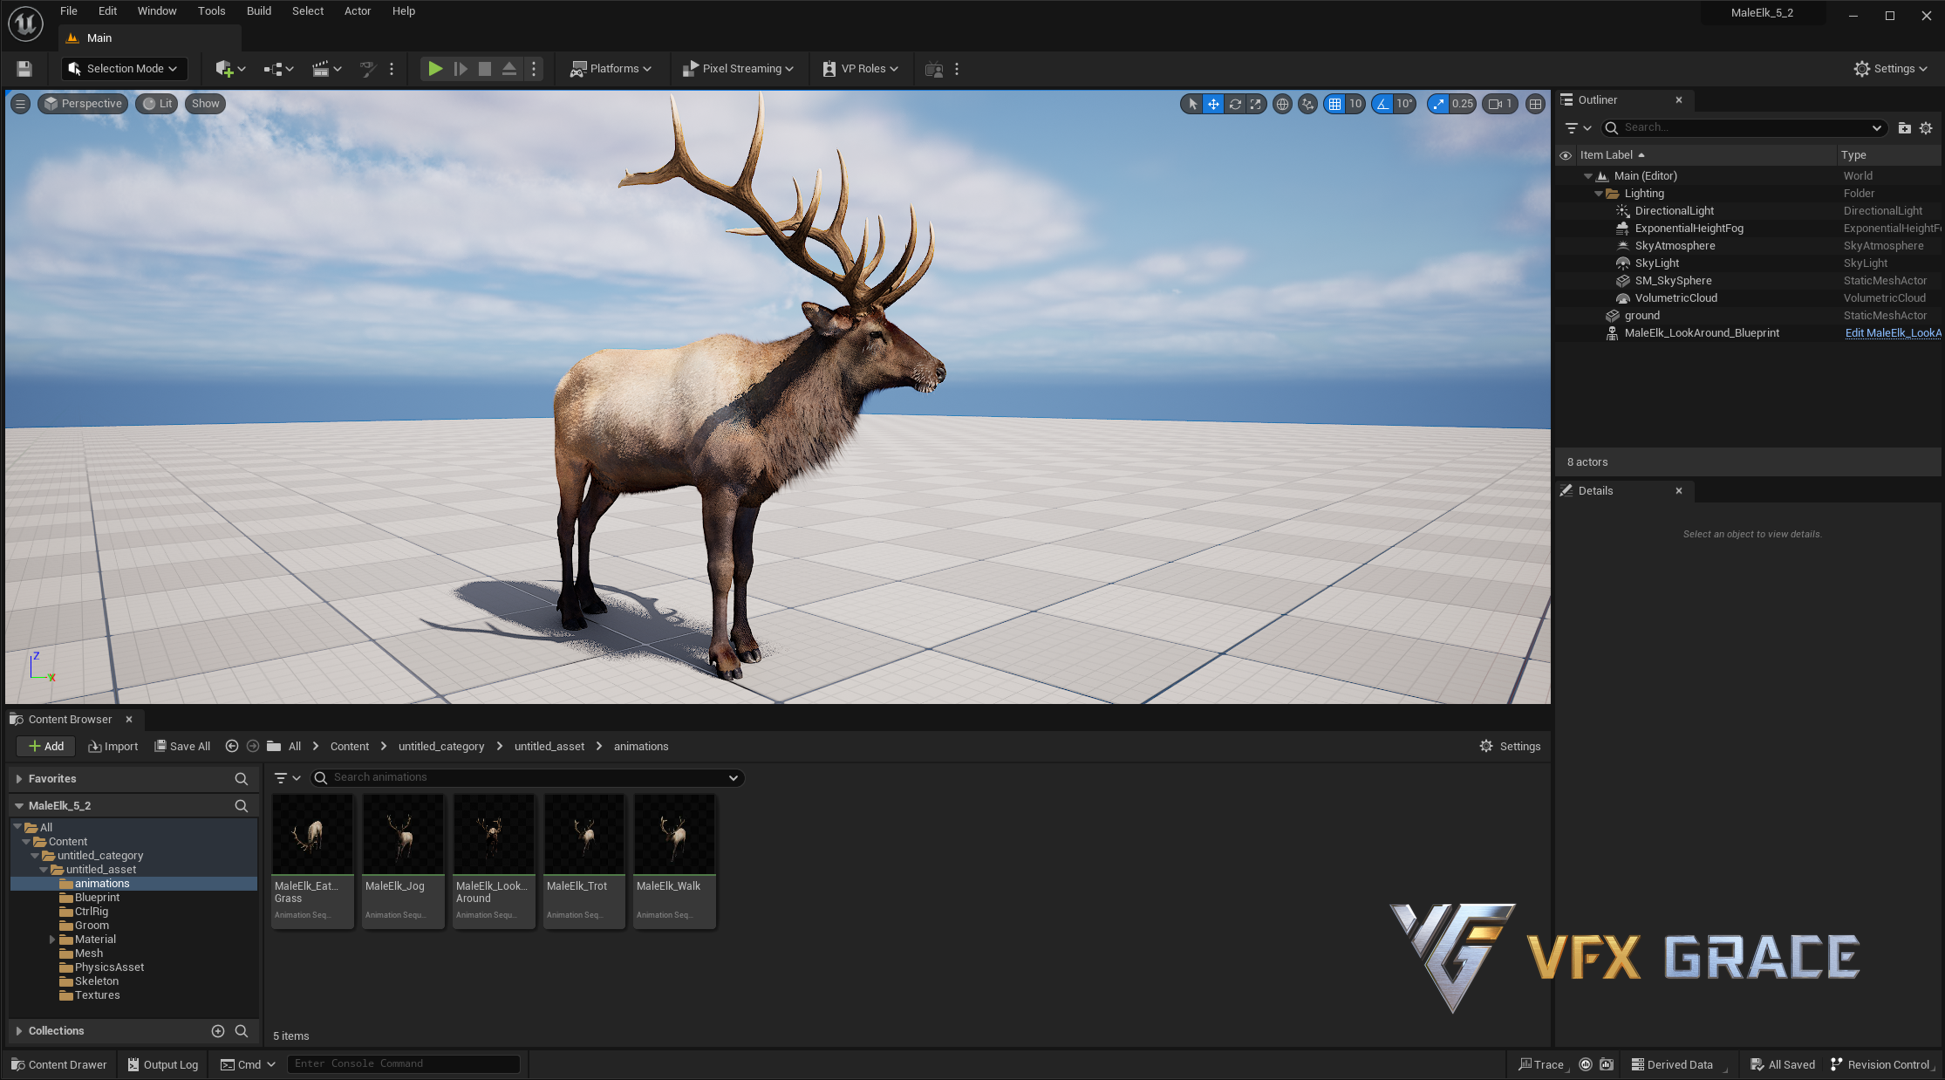
Task: Activate the Rotate gizmo tool
Action: pos(1235,104)
